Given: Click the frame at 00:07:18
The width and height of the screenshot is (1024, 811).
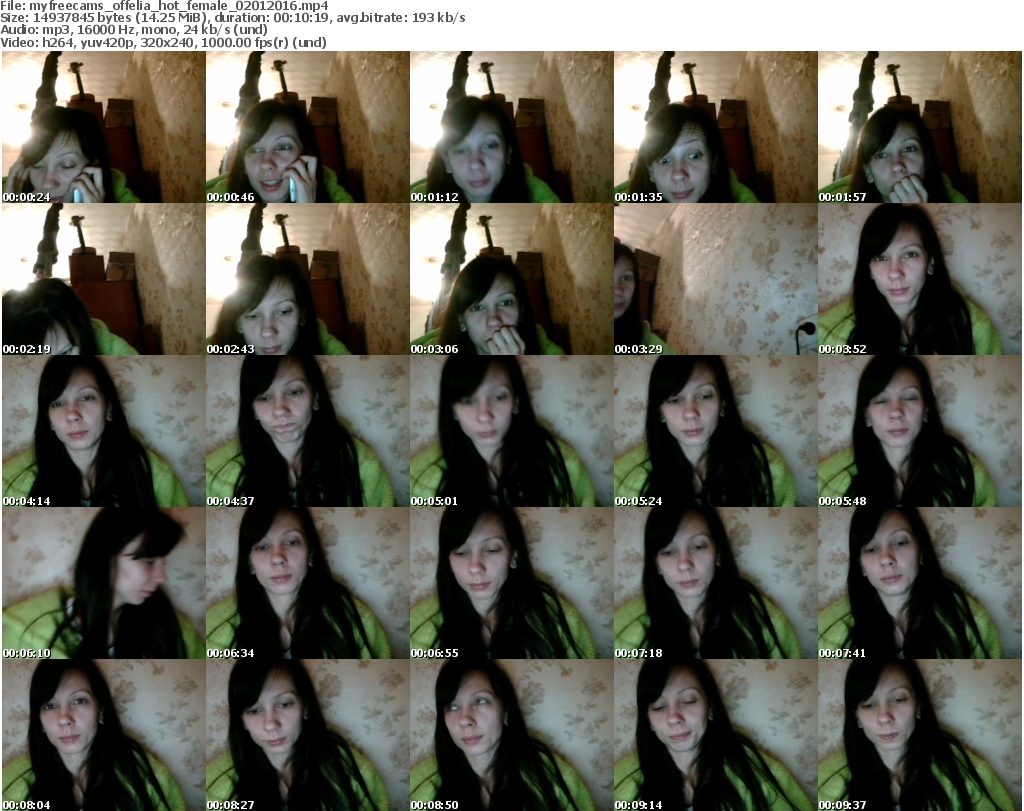Looking at the screenshot, I should point(716,584).
